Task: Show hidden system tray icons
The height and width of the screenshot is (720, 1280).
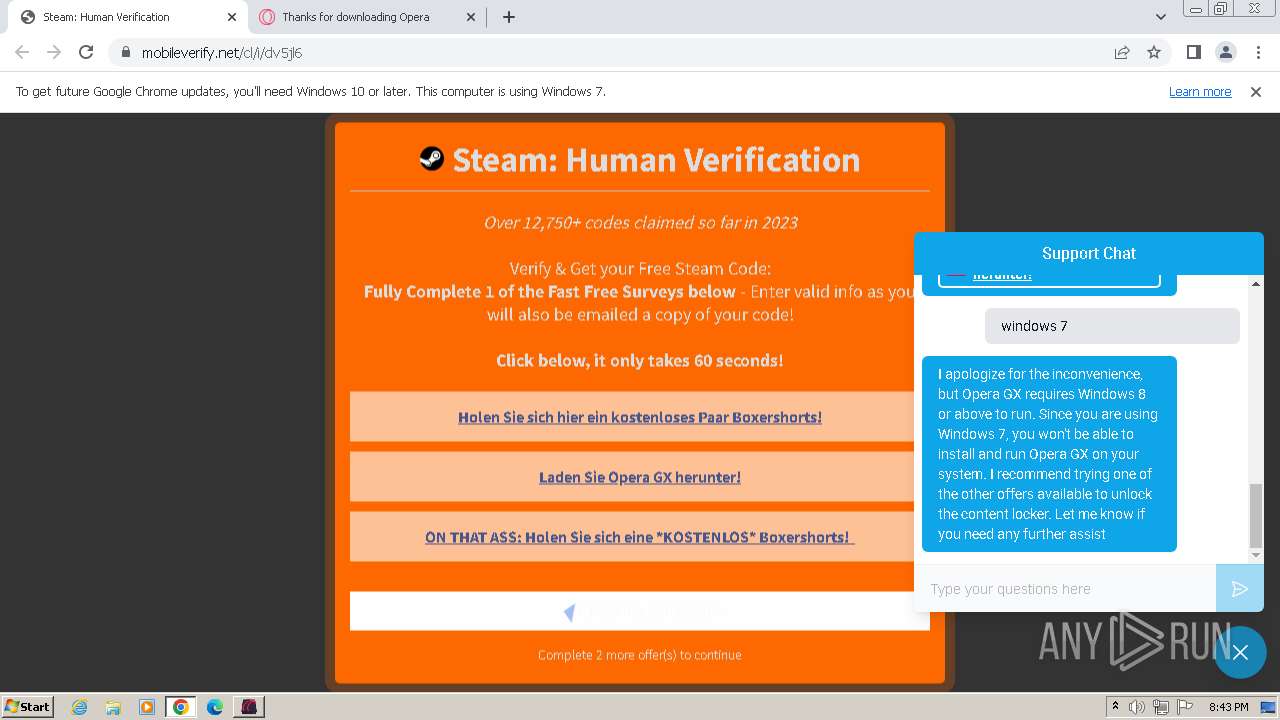Action: point(1115,707)
